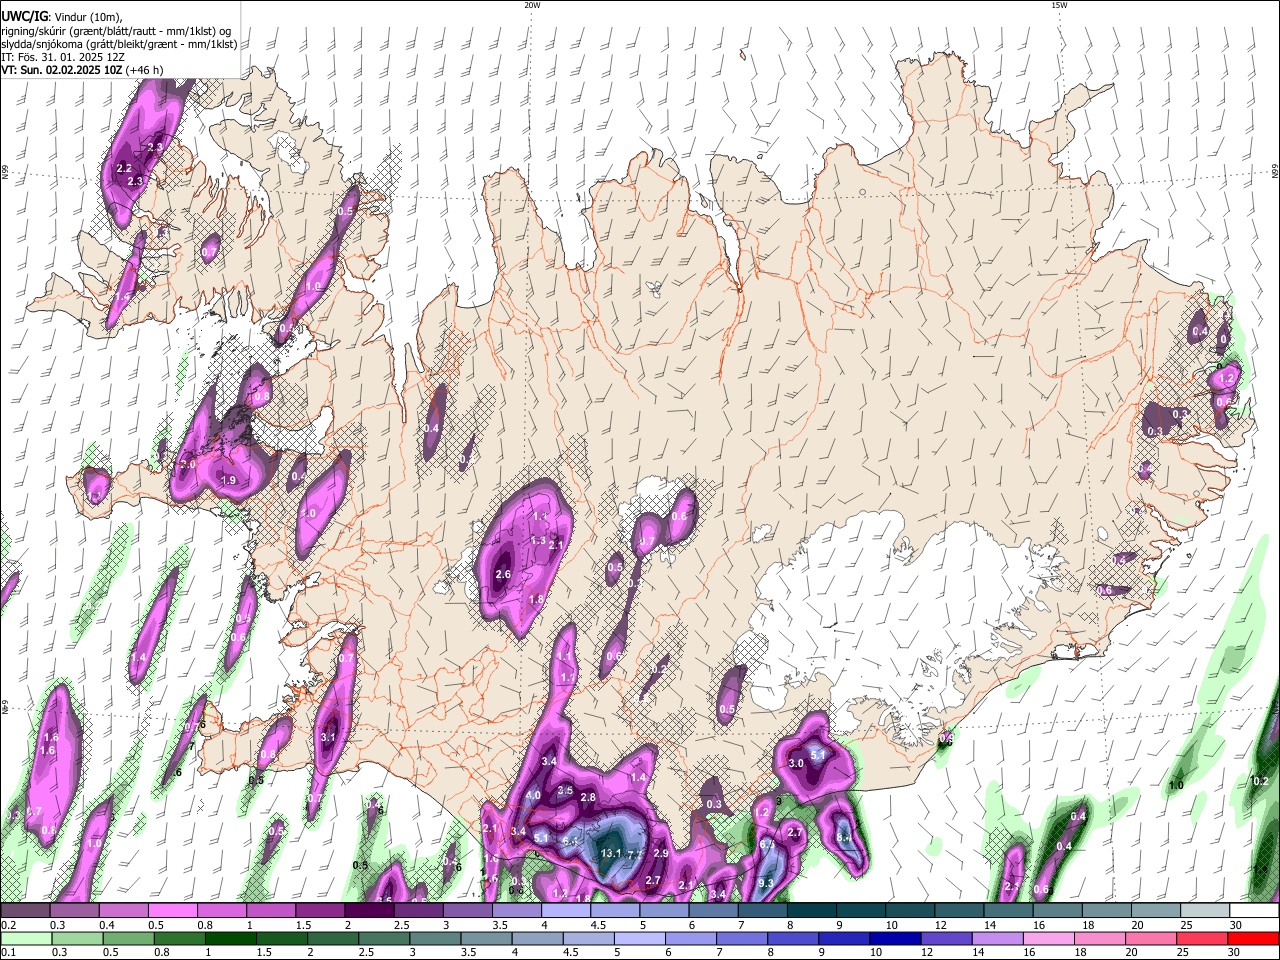Click the palest green 0.1–0.3 rain legend swatch
This screenshot has height=960, width=1280.
pyautogui.click(x=27, y=938)
